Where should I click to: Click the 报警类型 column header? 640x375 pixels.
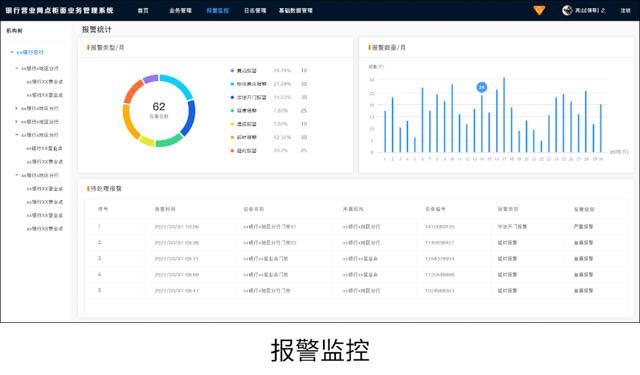coord(508,209)
